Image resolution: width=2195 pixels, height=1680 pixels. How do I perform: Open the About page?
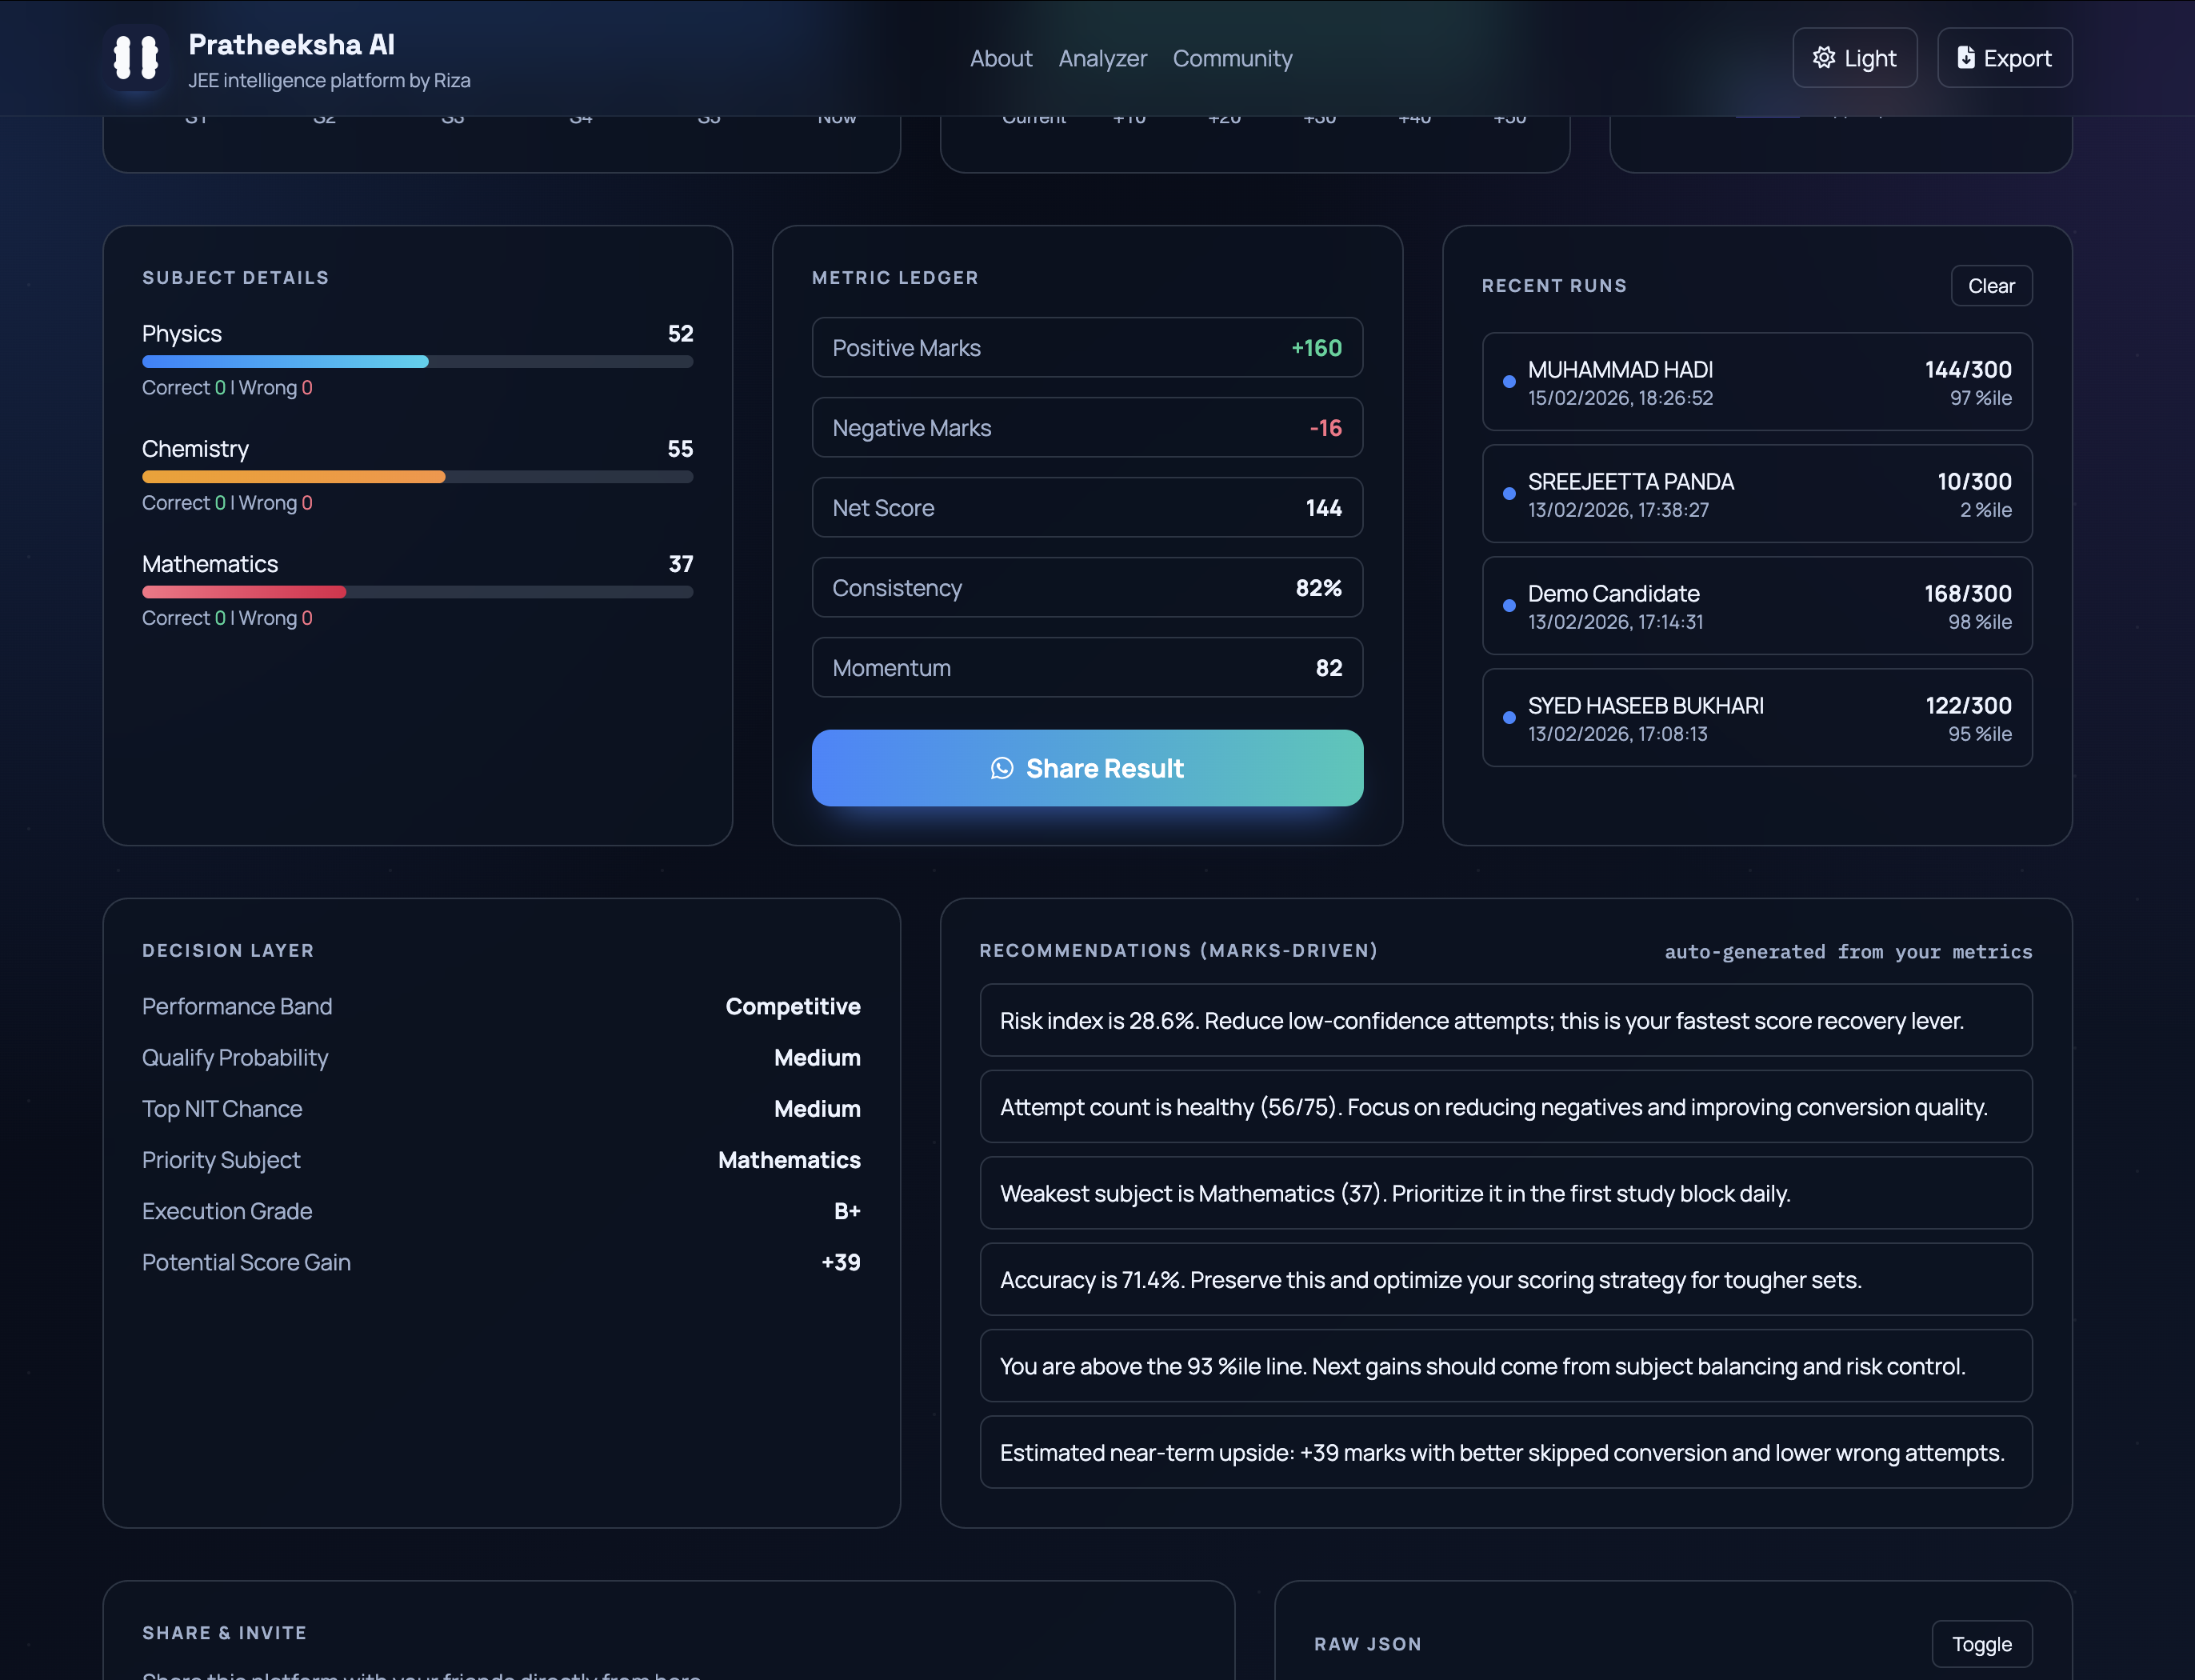coord(1001,58)
